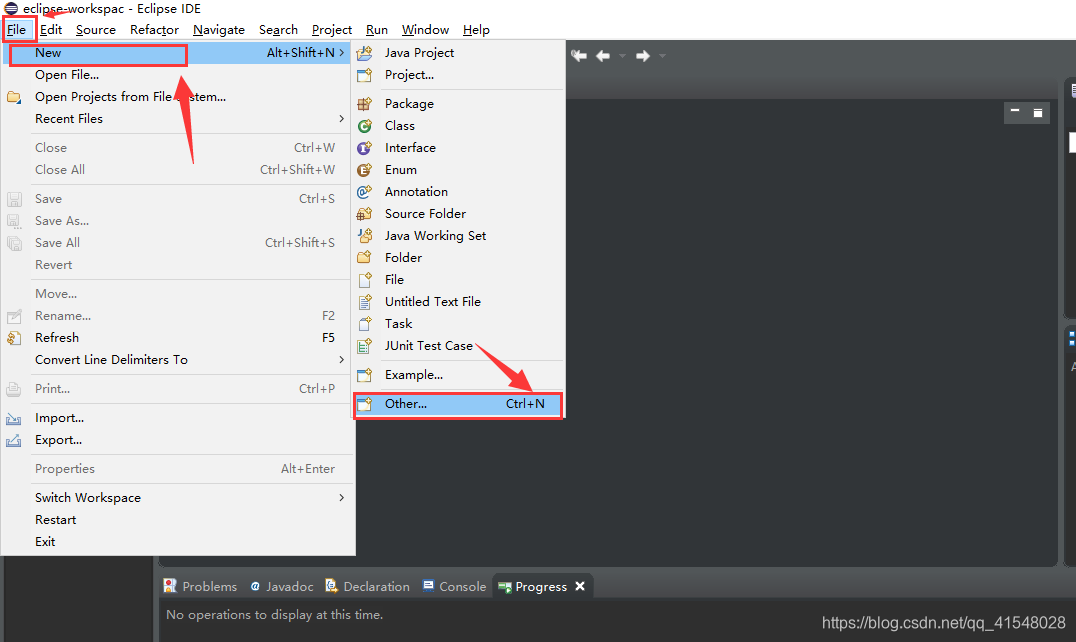Click the Enum icon in submenu
Screen dimensions: 1076x642
click(364, 169)
